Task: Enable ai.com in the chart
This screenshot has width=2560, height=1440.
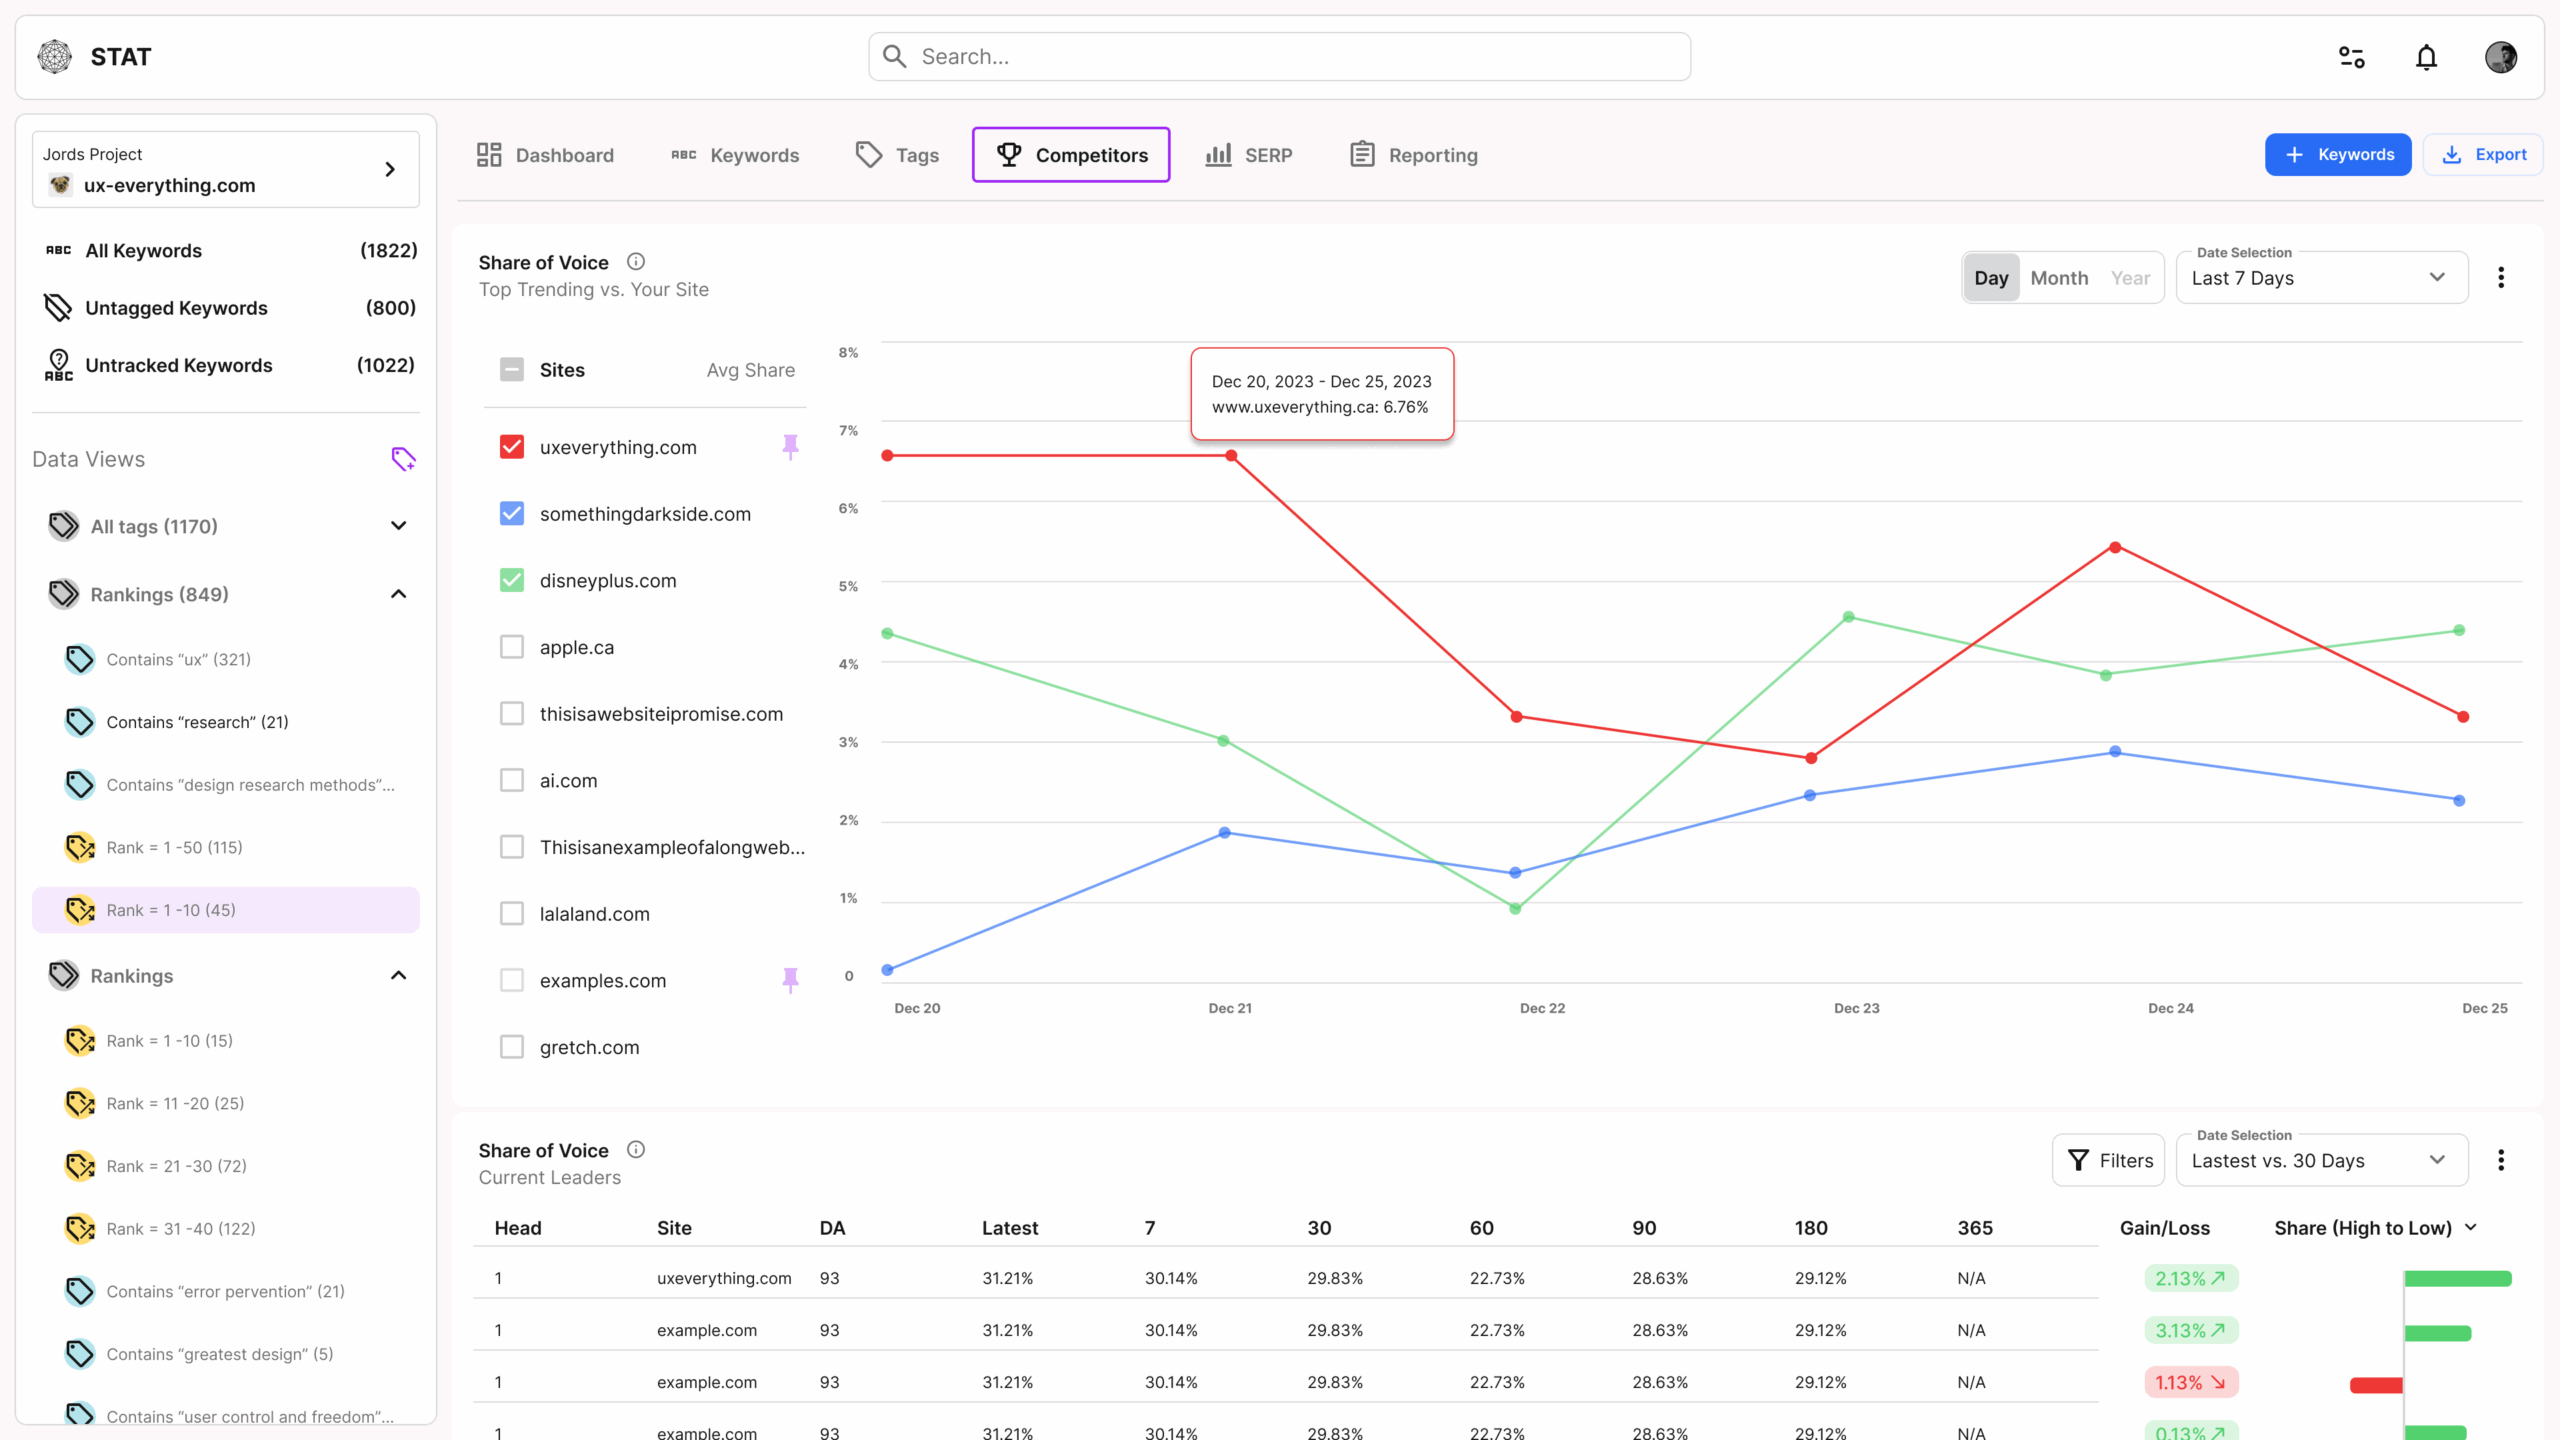Action: point(512,780)
